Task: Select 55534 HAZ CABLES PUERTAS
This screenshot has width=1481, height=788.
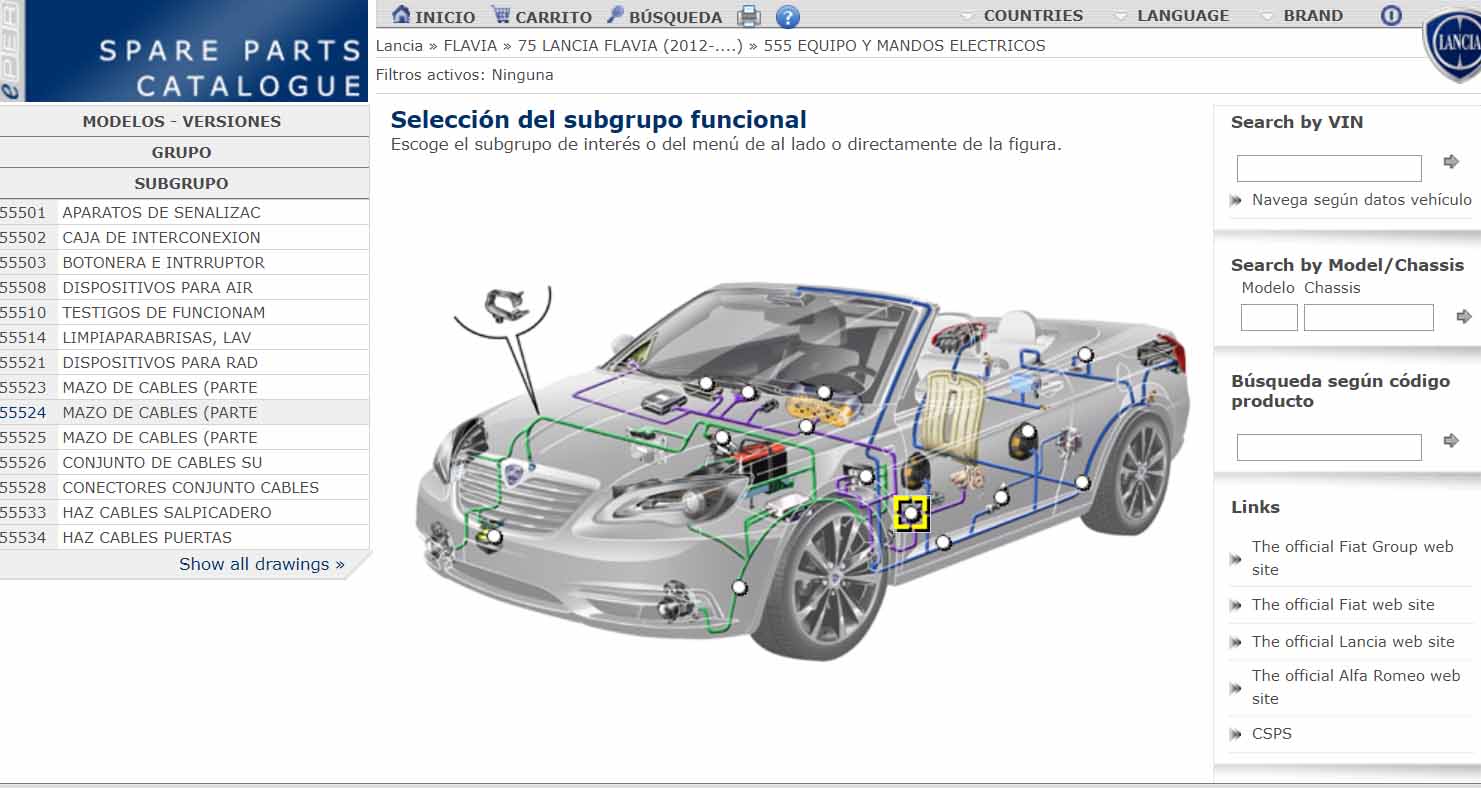Action: click(x=184, y=537)
